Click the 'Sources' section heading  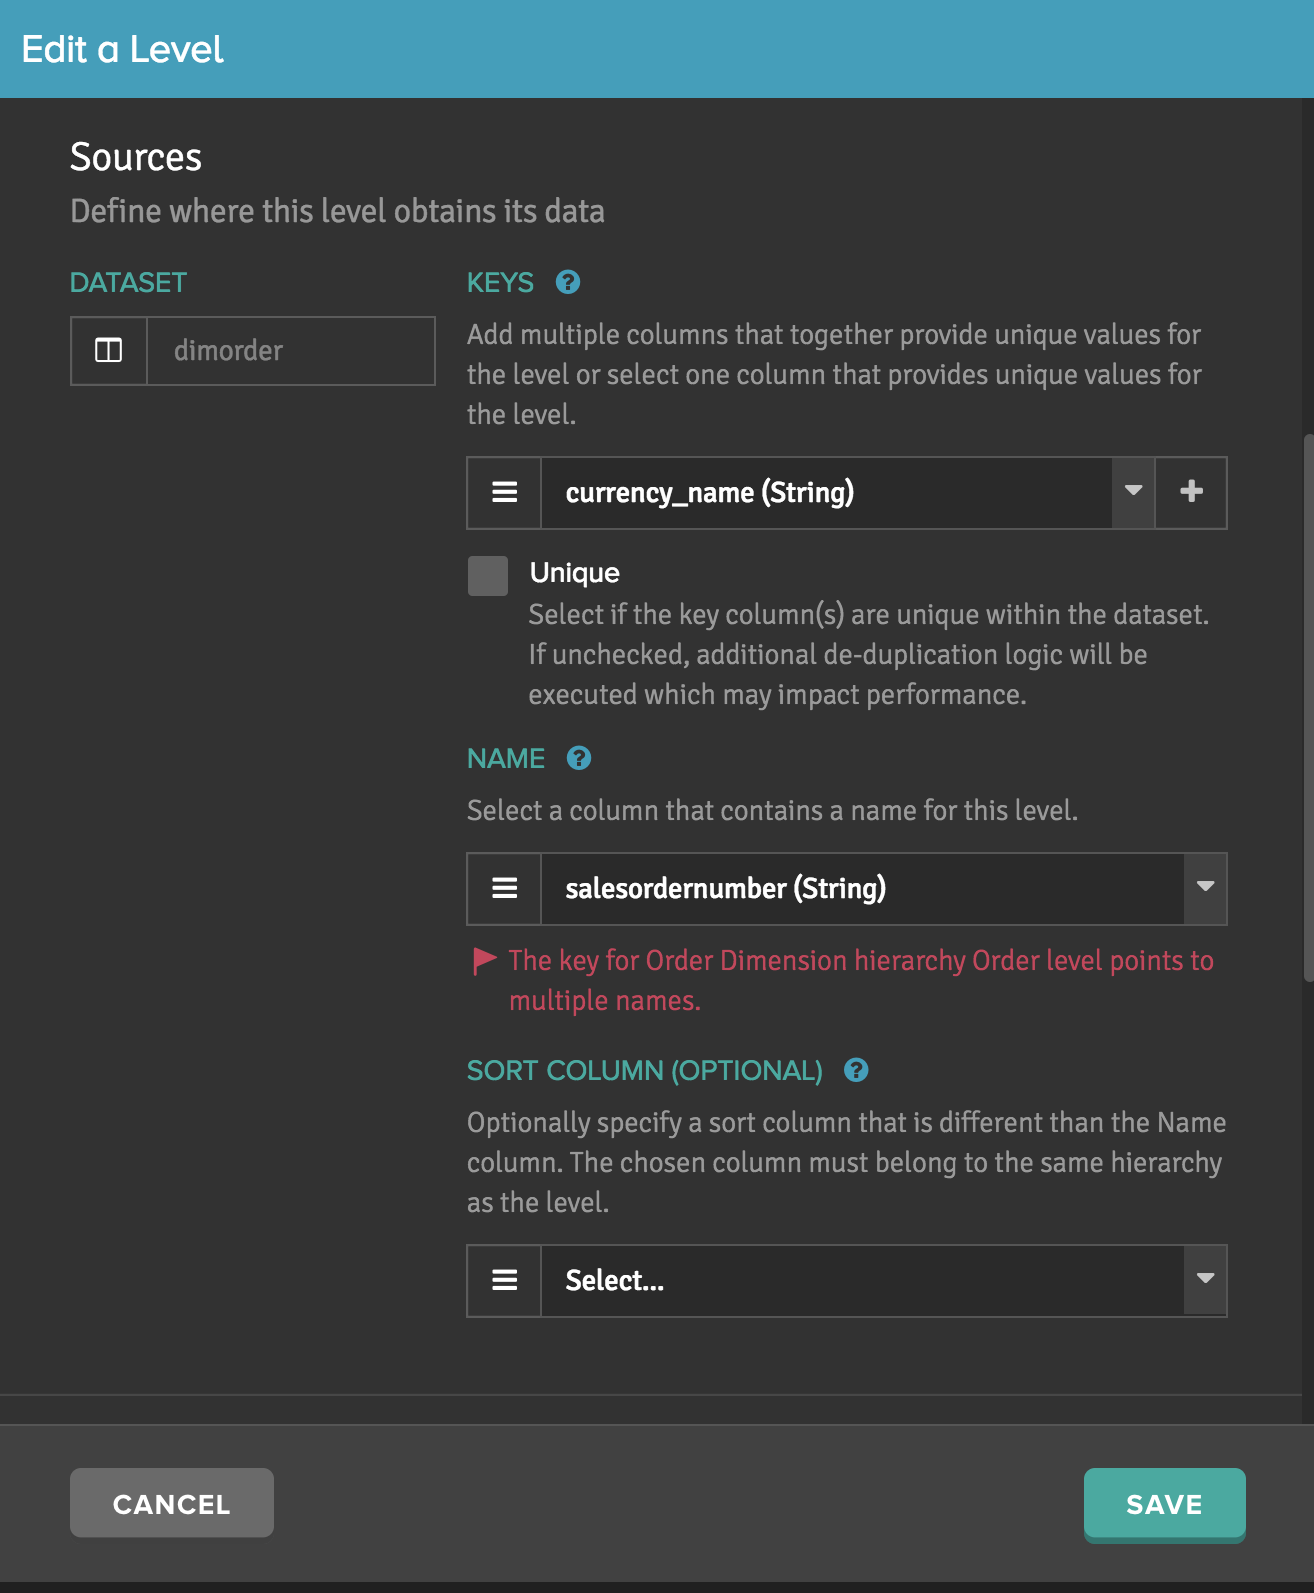[136, 157]
